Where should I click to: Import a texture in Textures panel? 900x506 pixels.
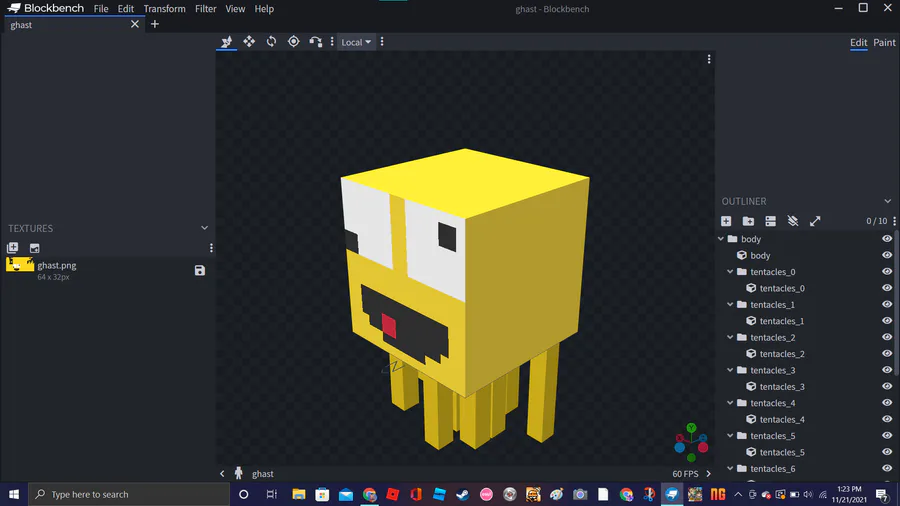pos(13,248)
